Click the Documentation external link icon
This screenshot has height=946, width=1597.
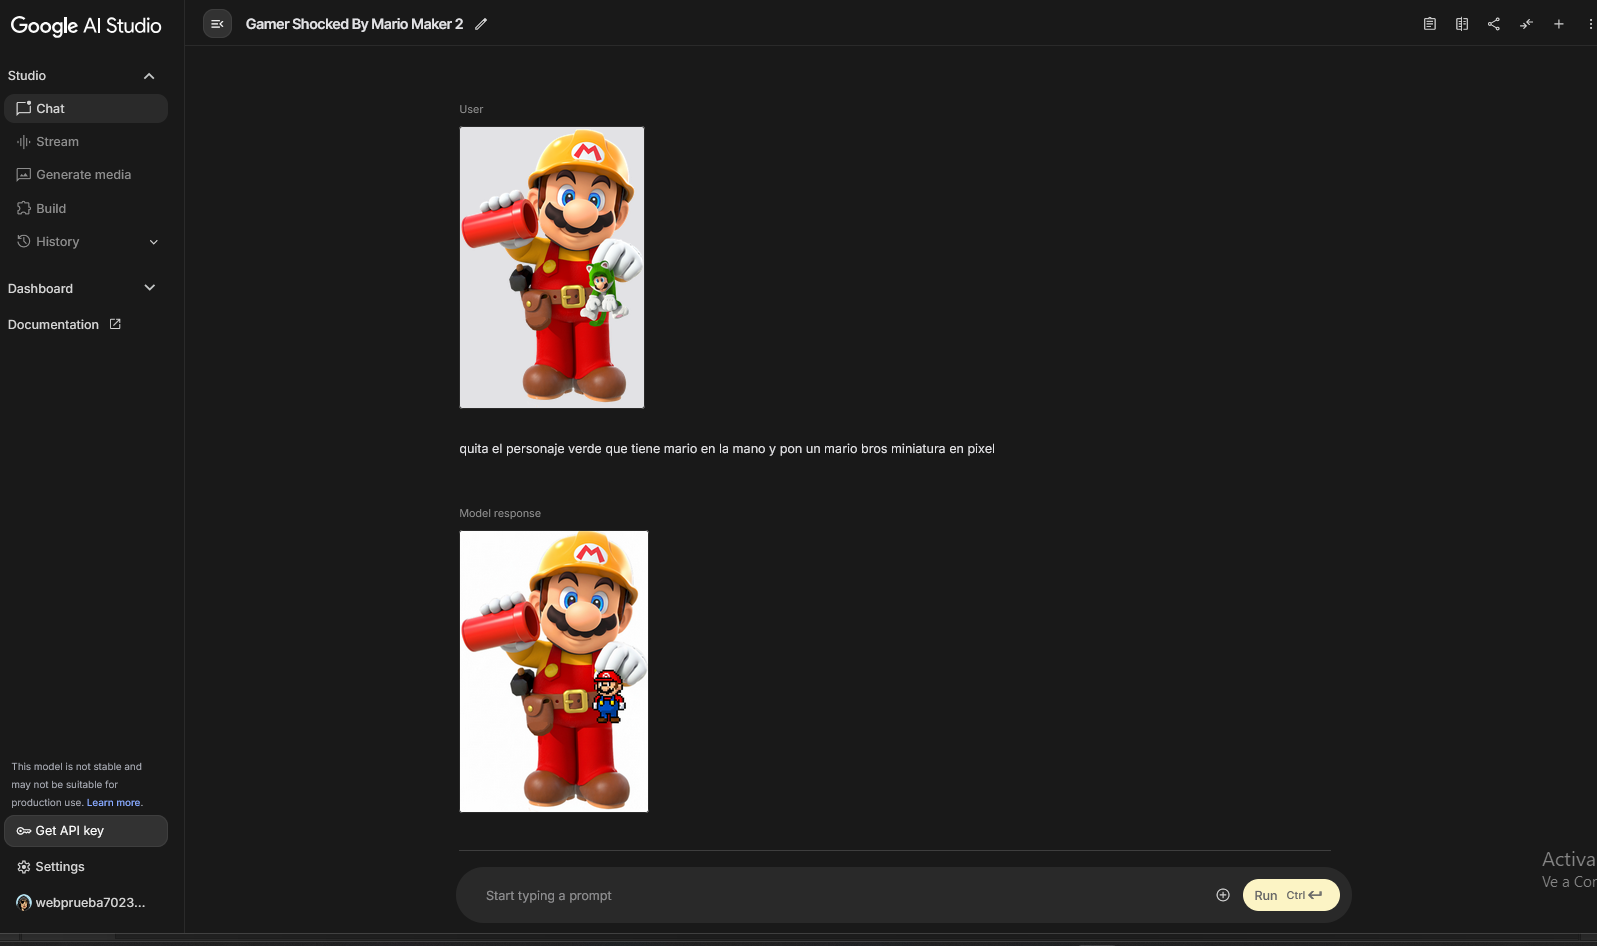tap(115, 324)
